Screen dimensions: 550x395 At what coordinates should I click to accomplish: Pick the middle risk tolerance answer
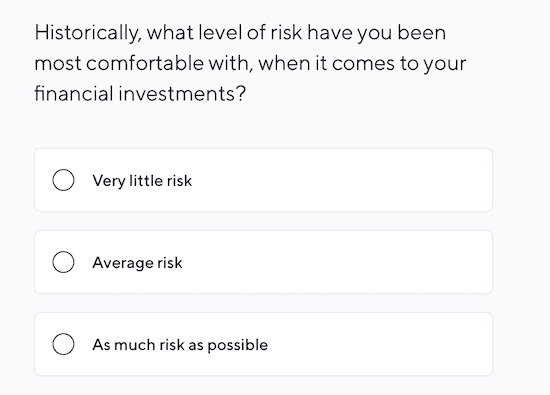(263, 262)
